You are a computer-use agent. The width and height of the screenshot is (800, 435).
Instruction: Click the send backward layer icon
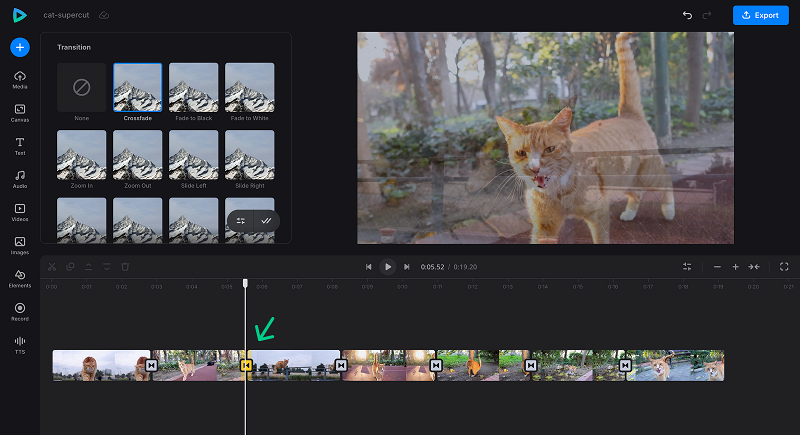pyautogui.click(x=107, y=267)
